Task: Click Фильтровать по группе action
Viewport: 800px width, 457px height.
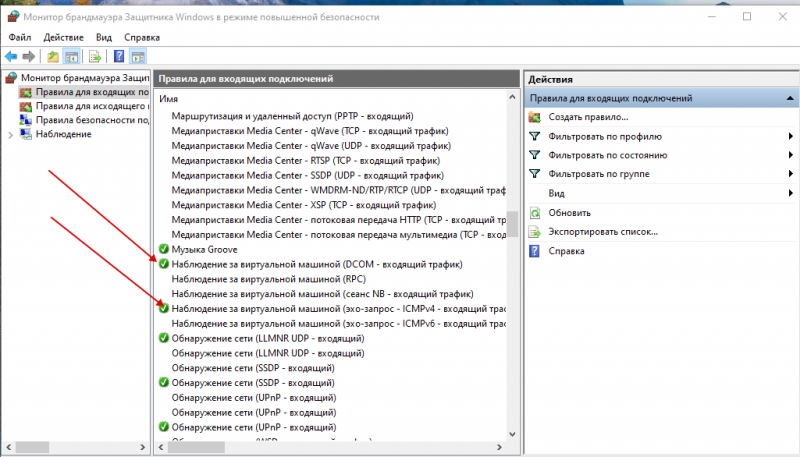Action: [x=601, y=174]
